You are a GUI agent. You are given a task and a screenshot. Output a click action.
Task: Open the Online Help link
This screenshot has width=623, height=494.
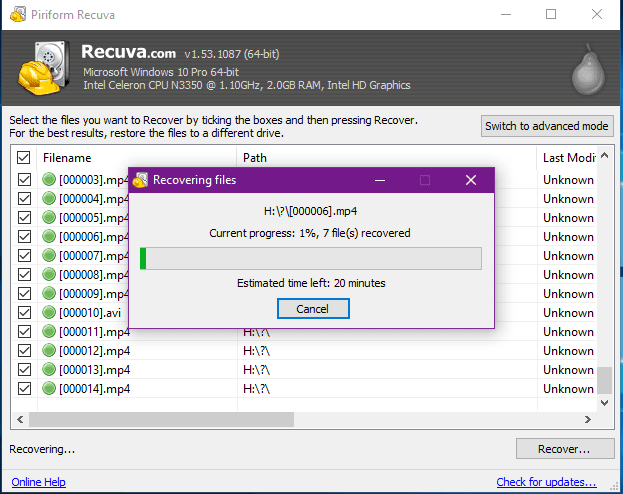pyautogui.click(x=39, y=482)
